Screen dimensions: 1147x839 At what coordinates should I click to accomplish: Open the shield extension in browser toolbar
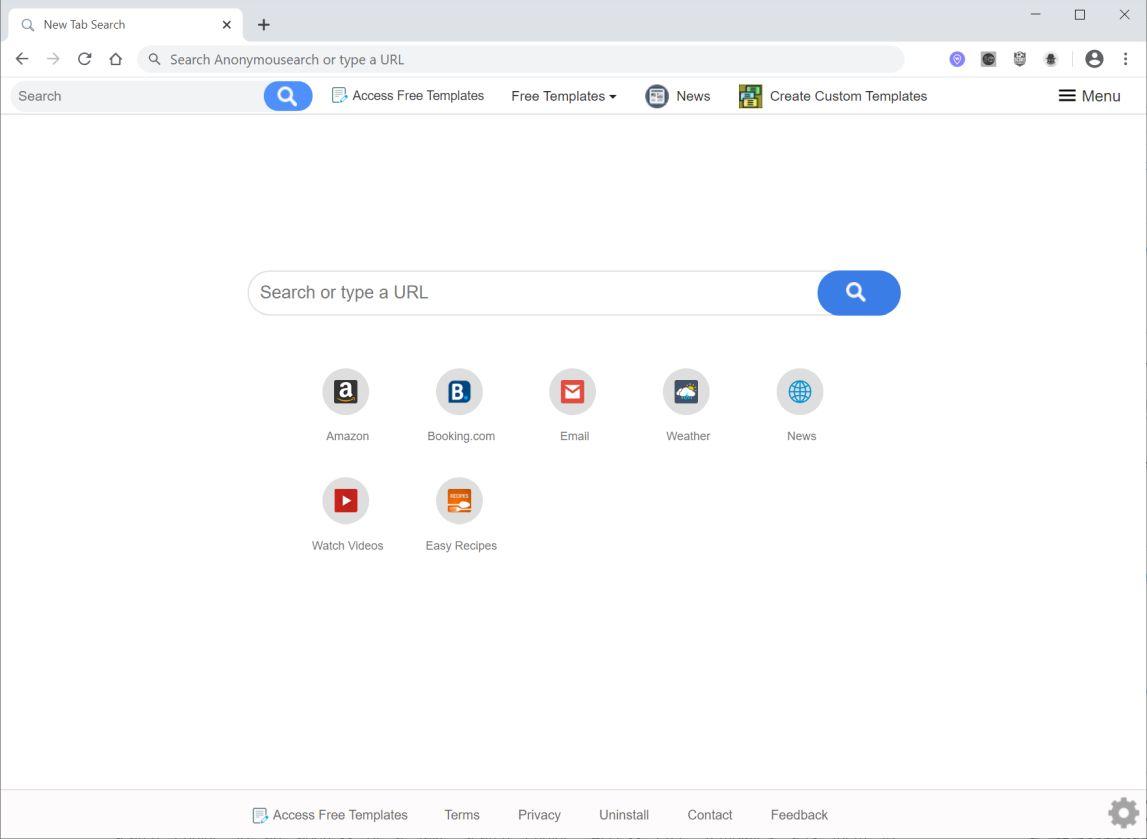point(1020,59)
